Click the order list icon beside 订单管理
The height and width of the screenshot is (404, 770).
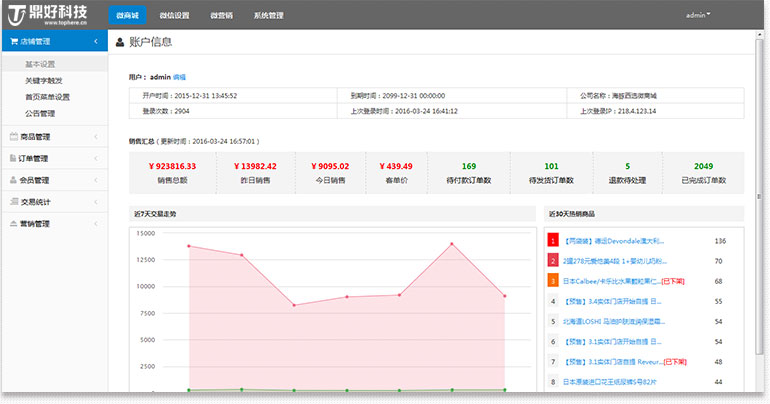tap(12, 159)
